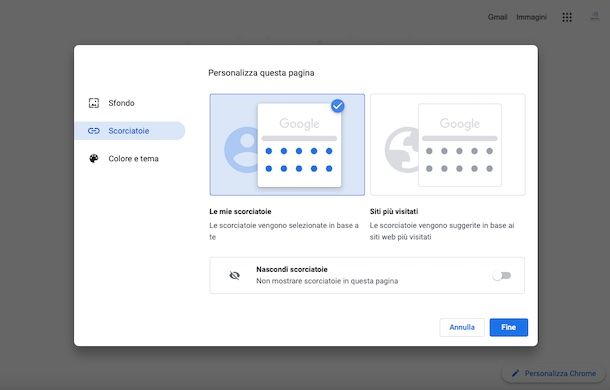Click the Nascondi scorciatoie heading
The width and height of the screenshot is (610, 390).
[x=292, y=269]
